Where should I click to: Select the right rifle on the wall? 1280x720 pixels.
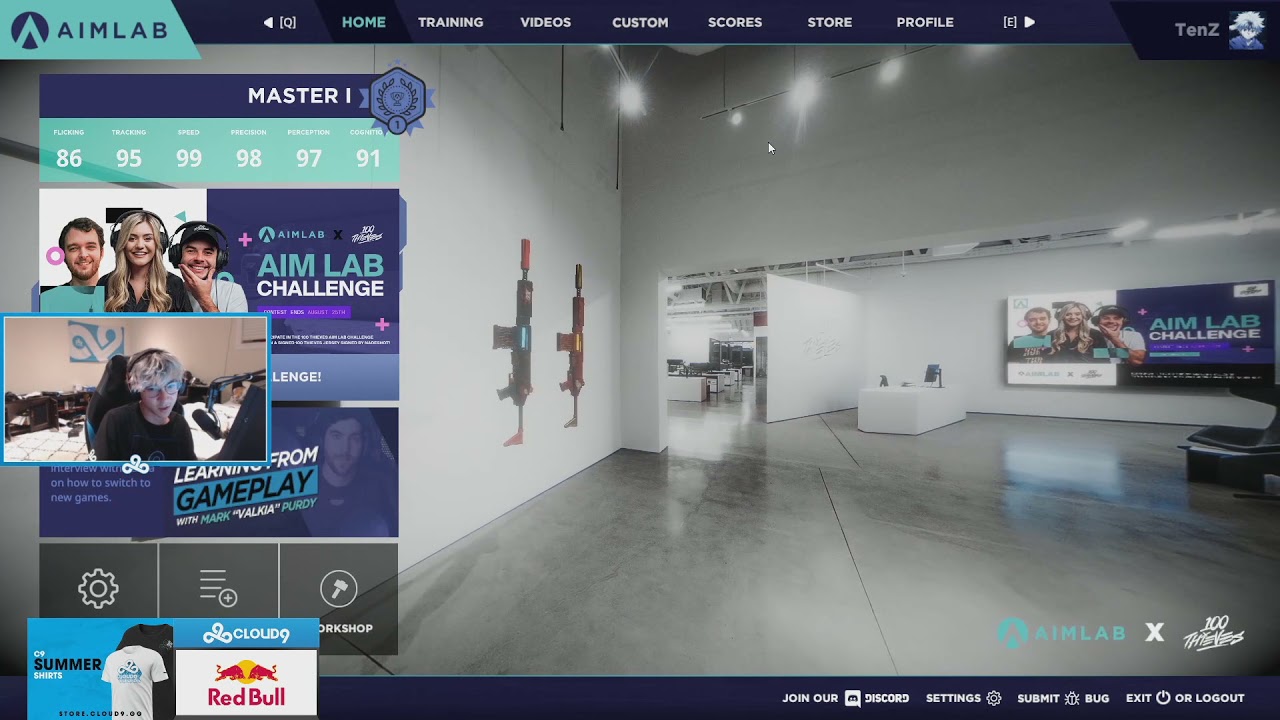pos(573,345)
